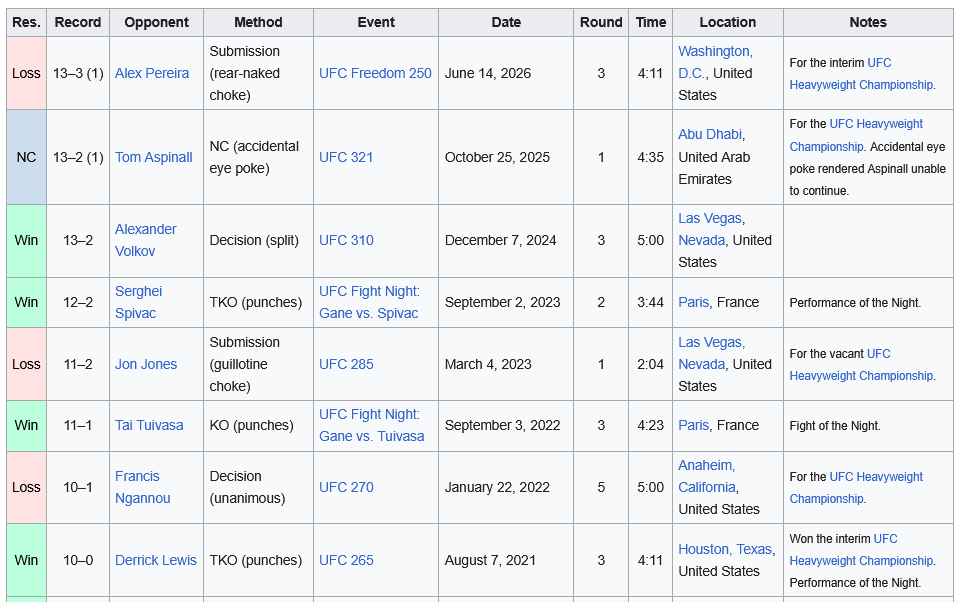Select the NC result cell

point(26,157)
